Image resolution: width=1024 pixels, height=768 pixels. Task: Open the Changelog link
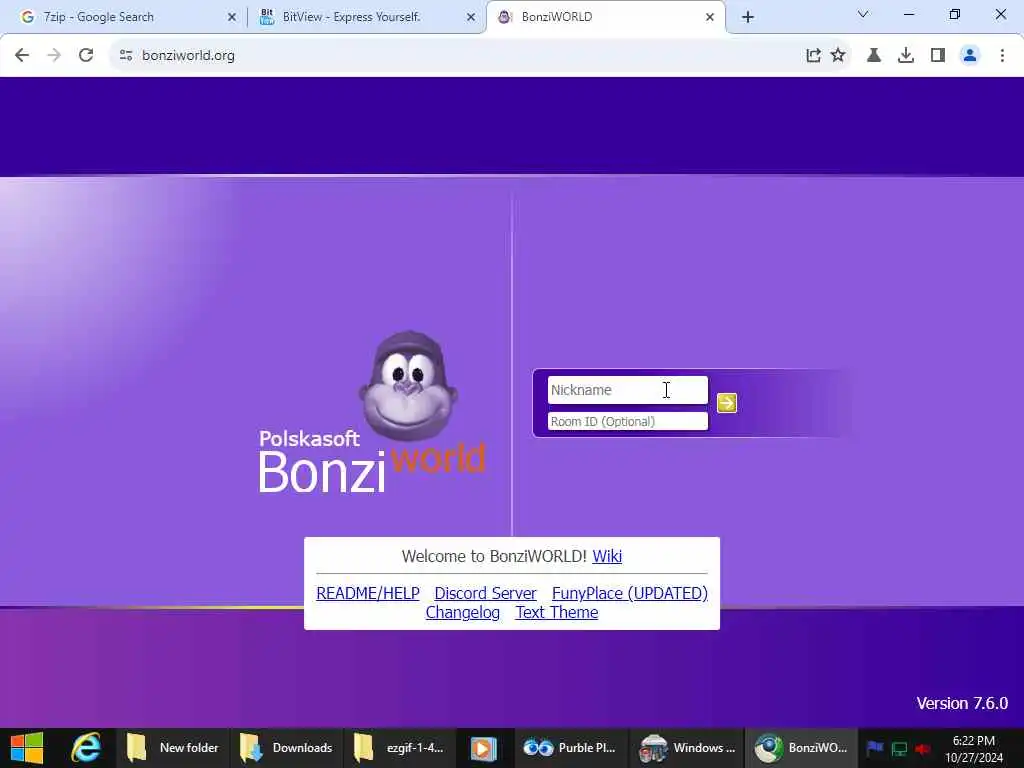462,613
